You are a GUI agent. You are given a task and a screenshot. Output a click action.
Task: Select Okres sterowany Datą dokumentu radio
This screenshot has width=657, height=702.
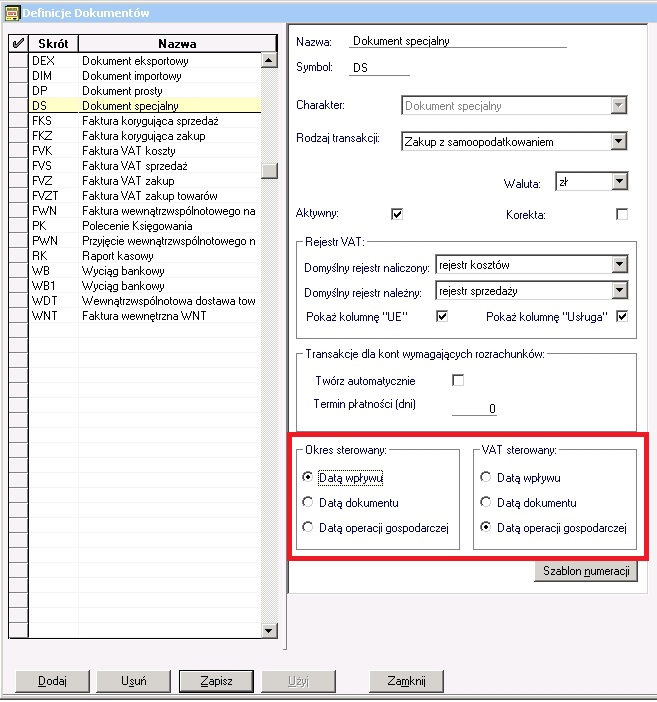click(308, 502)
